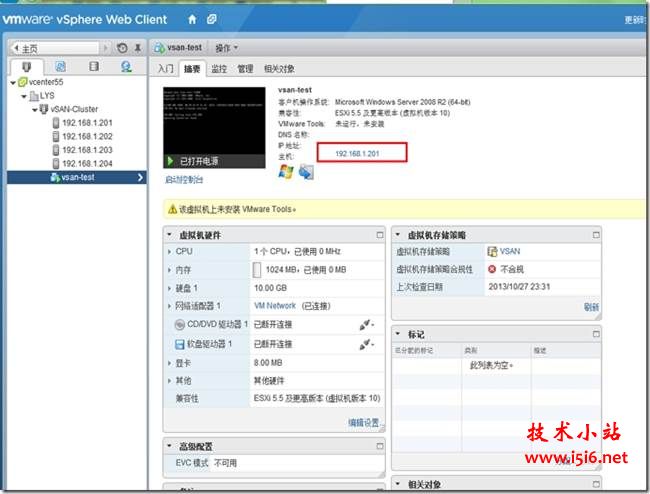Expand the 网络适配器 1 row
The image size is (650, 494).
click(169, 306)
